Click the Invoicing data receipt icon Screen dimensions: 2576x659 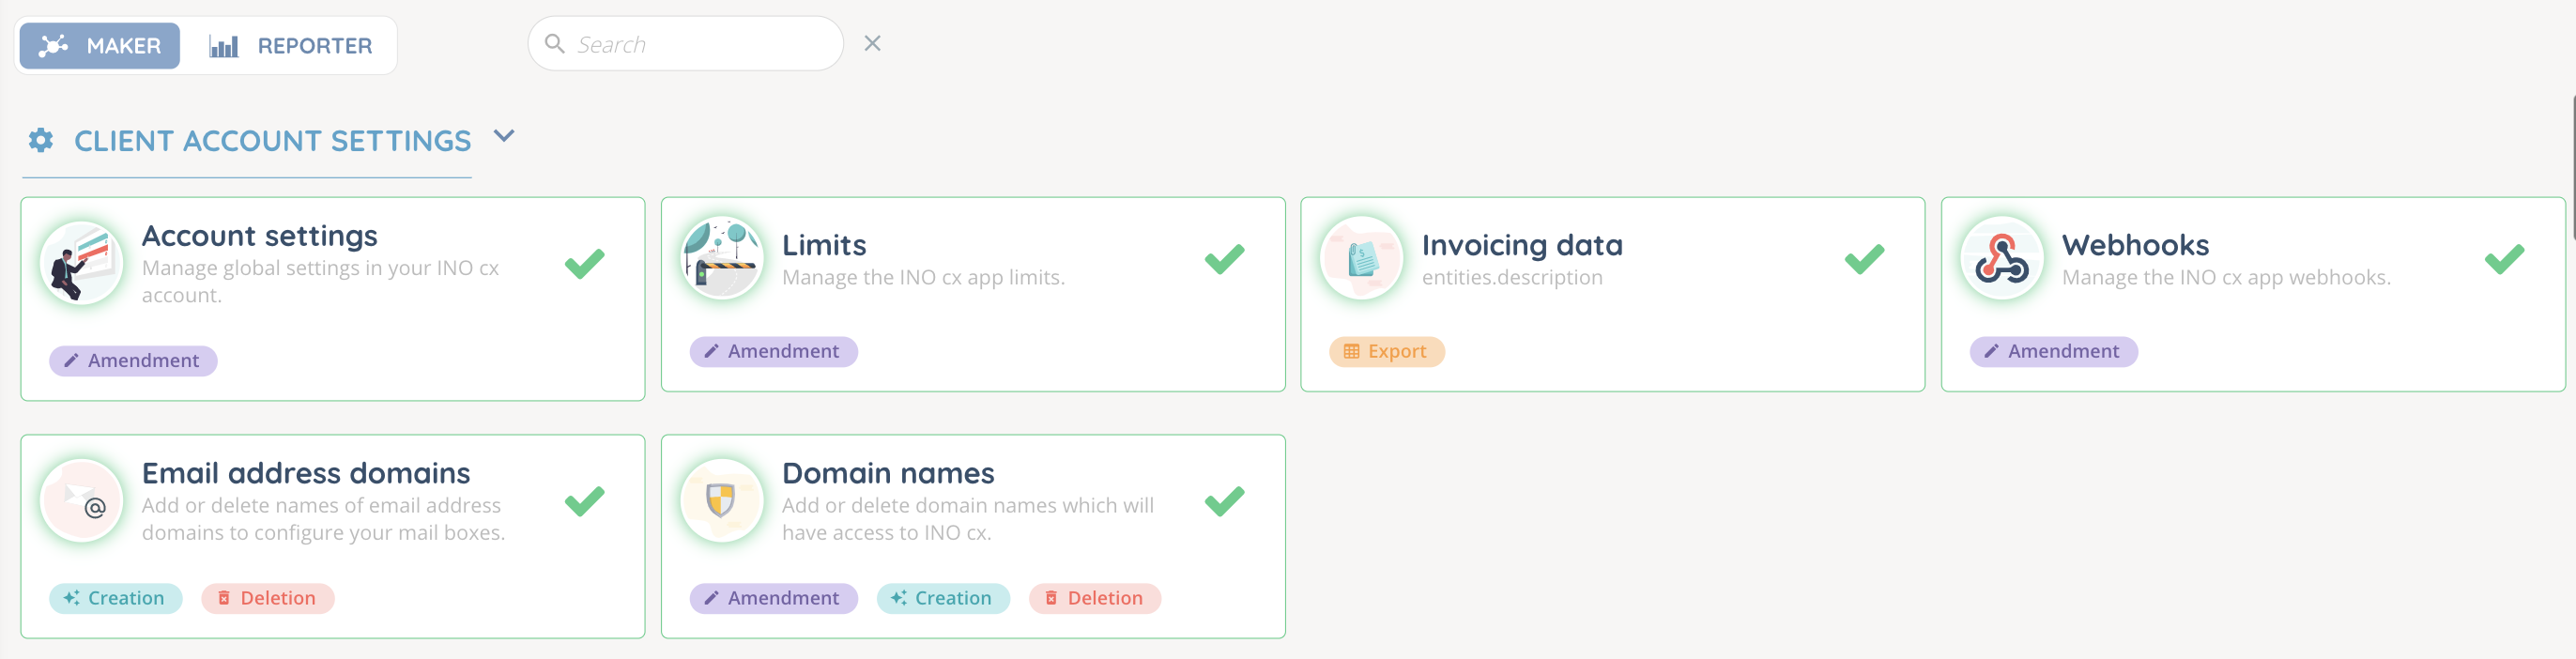pos(1361,258)
